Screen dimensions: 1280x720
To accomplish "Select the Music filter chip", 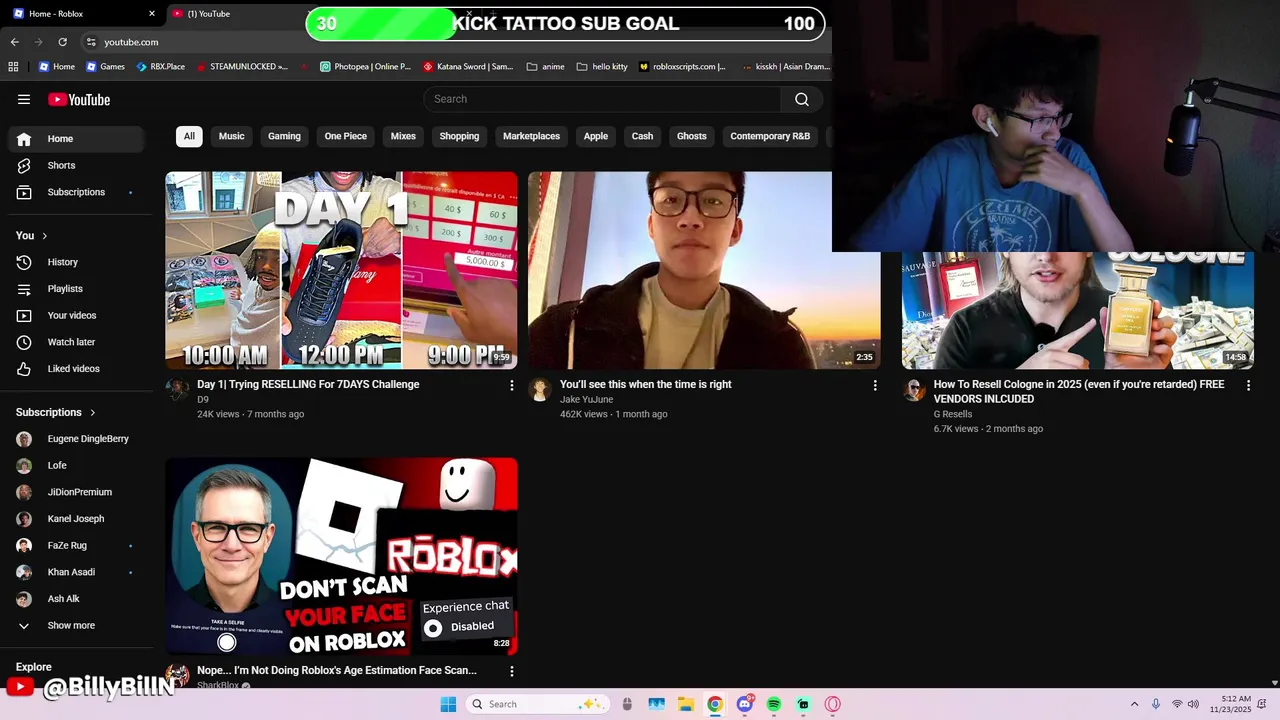I will pyautogui.click(x=232, y=136).
